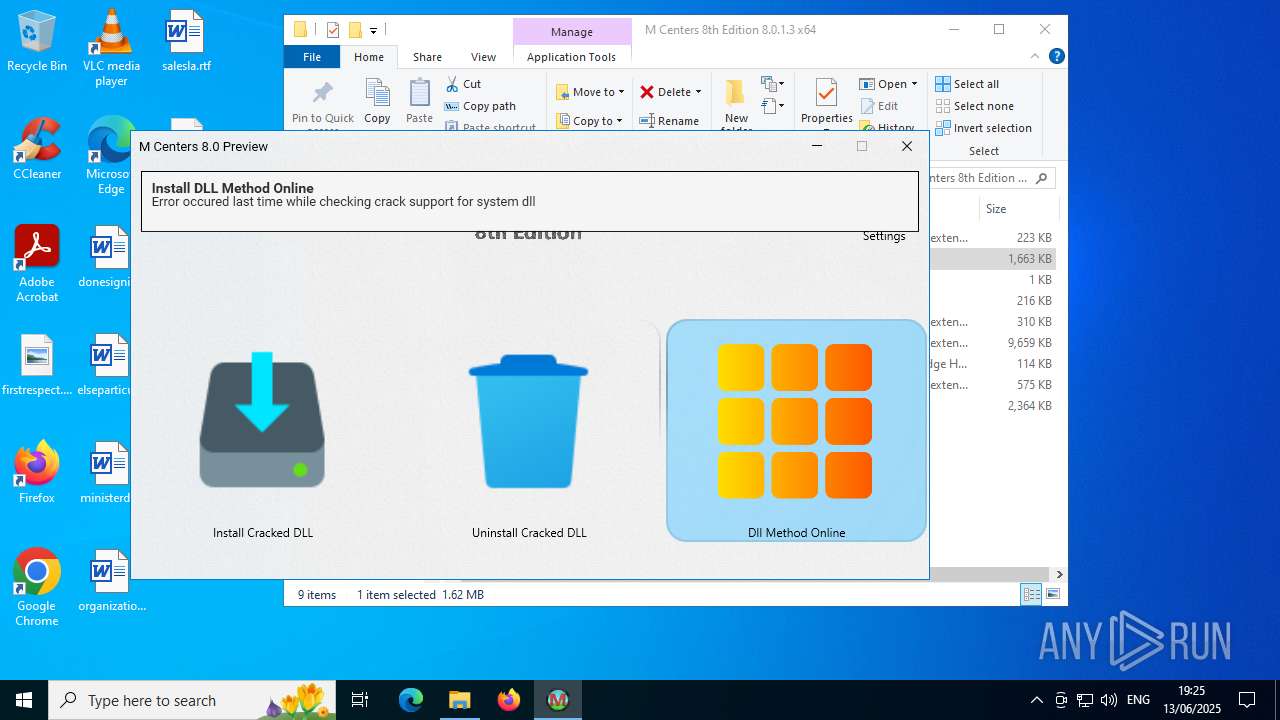The image size is (1280, 720).
Task: Launch Google Chrome desktop shortcut
Action: 37,588
